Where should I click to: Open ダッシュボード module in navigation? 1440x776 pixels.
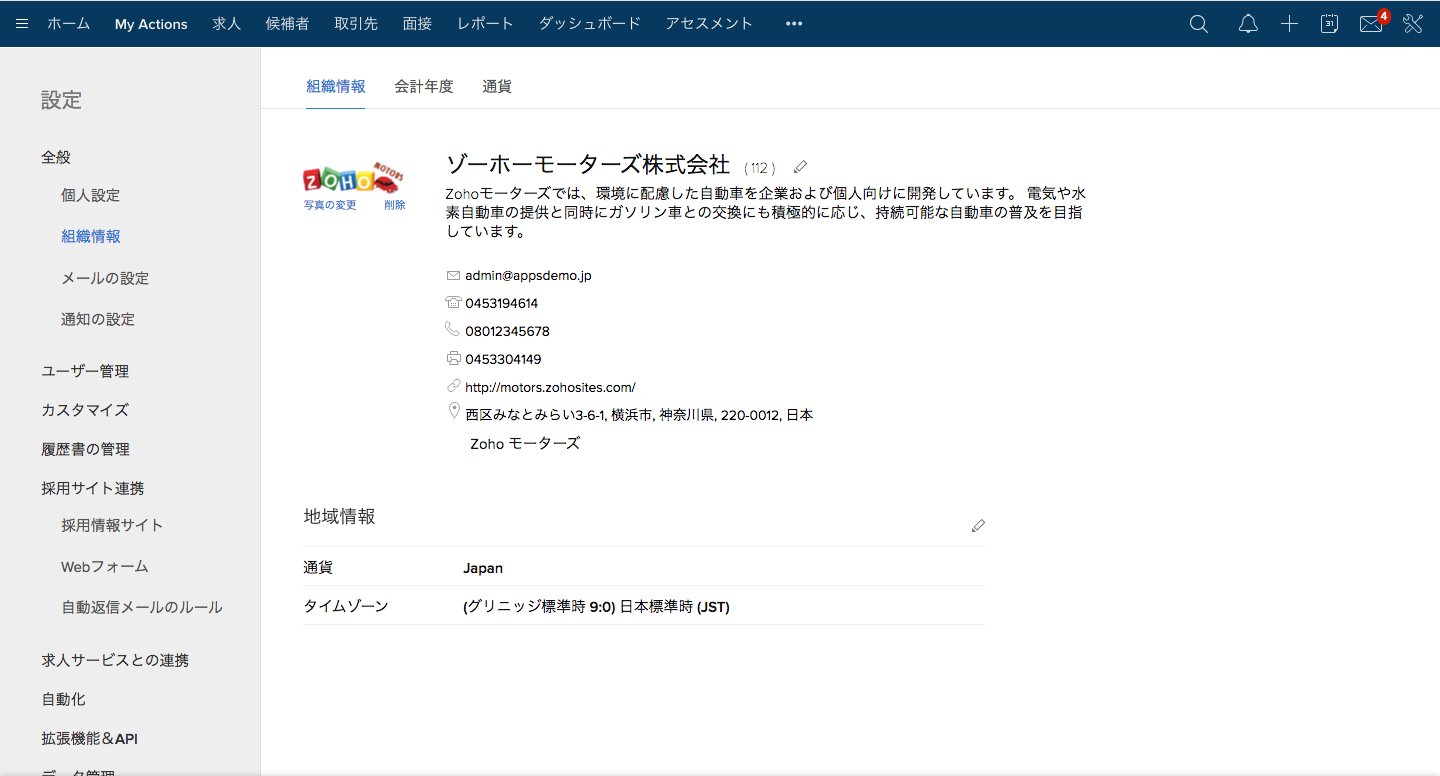(589, 24)
